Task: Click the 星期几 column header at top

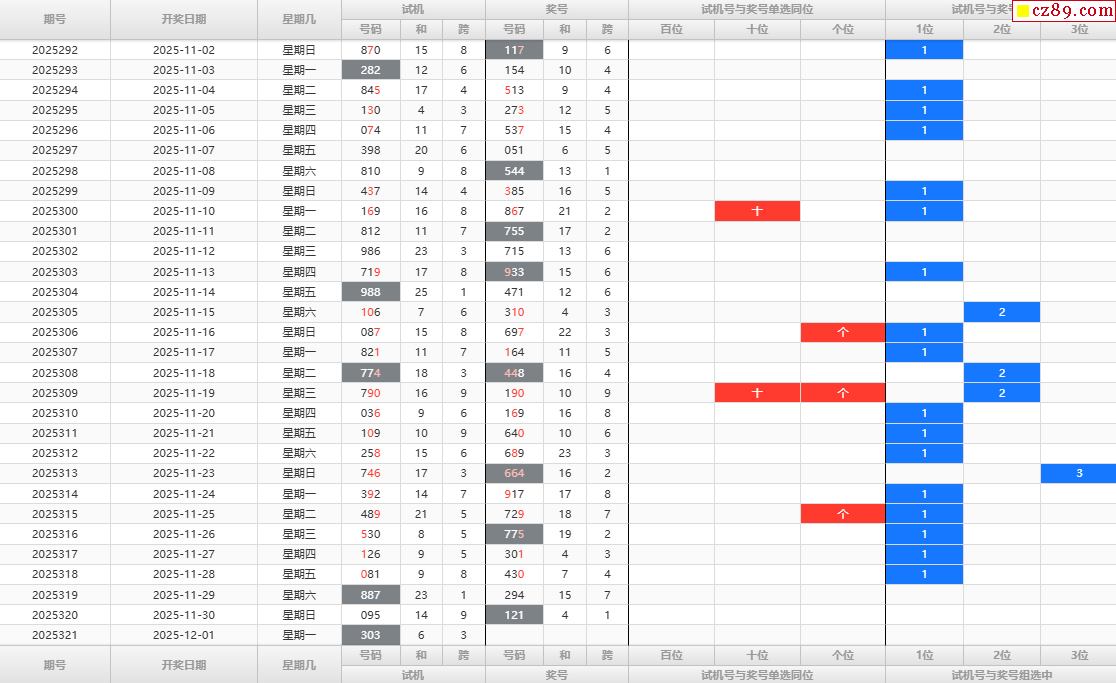Action: tap(299, 19)
